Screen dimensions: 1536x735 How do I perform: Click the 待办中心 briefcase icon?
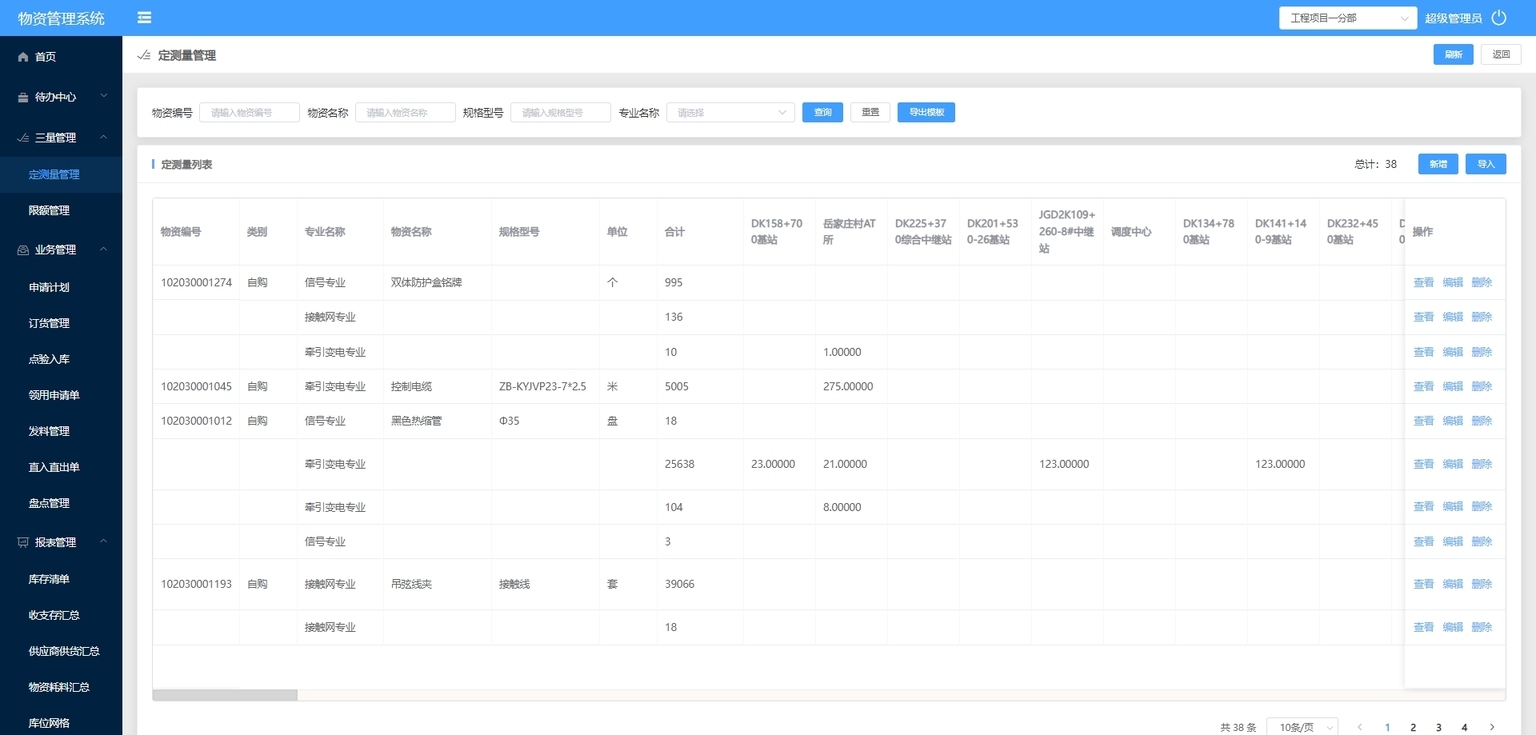tap(23, 98)
